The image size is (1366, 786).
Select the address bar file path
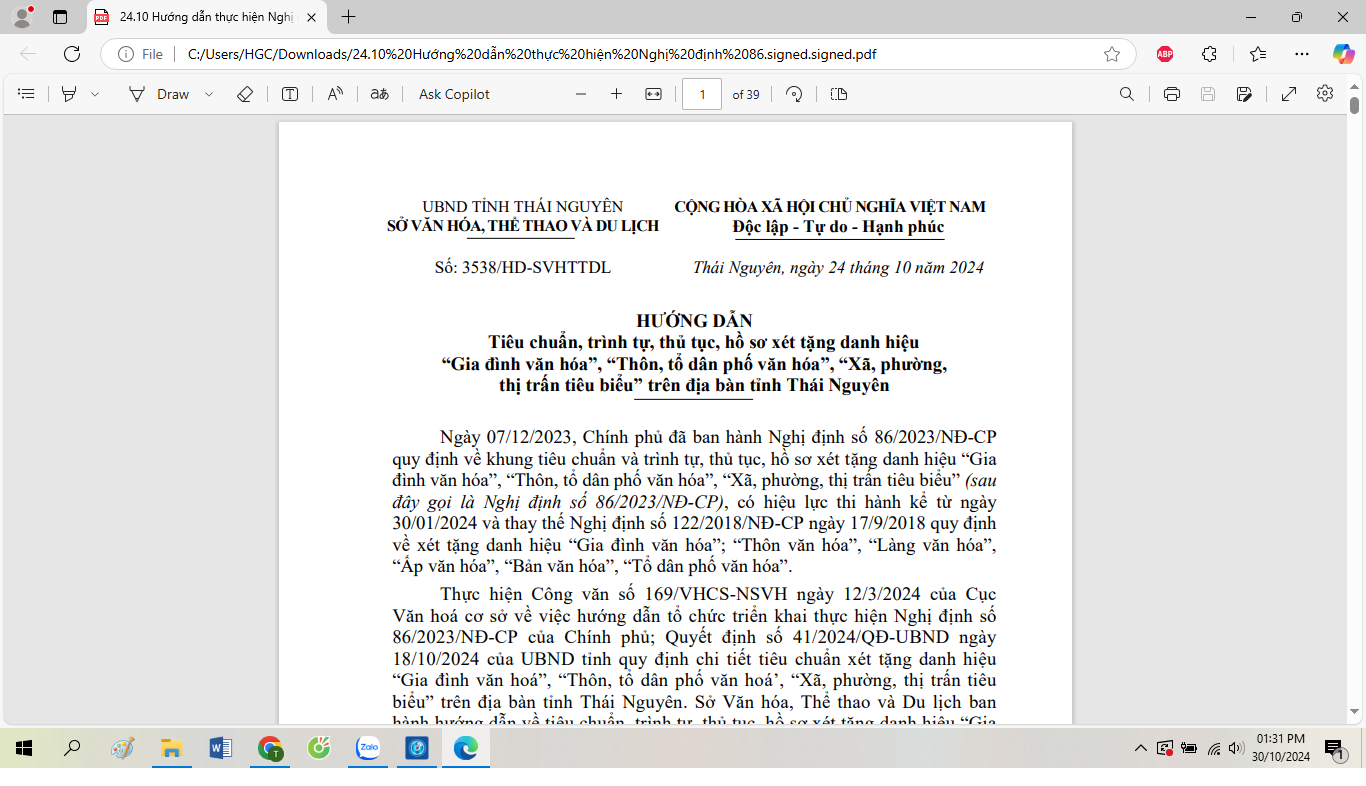[532, 54]
